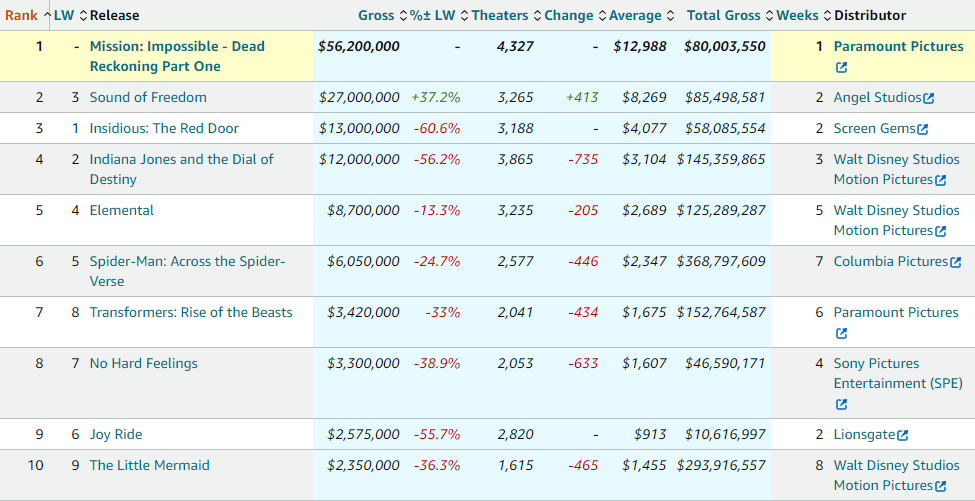Open external link icon next to Angel Studios

tap(929, 98)
